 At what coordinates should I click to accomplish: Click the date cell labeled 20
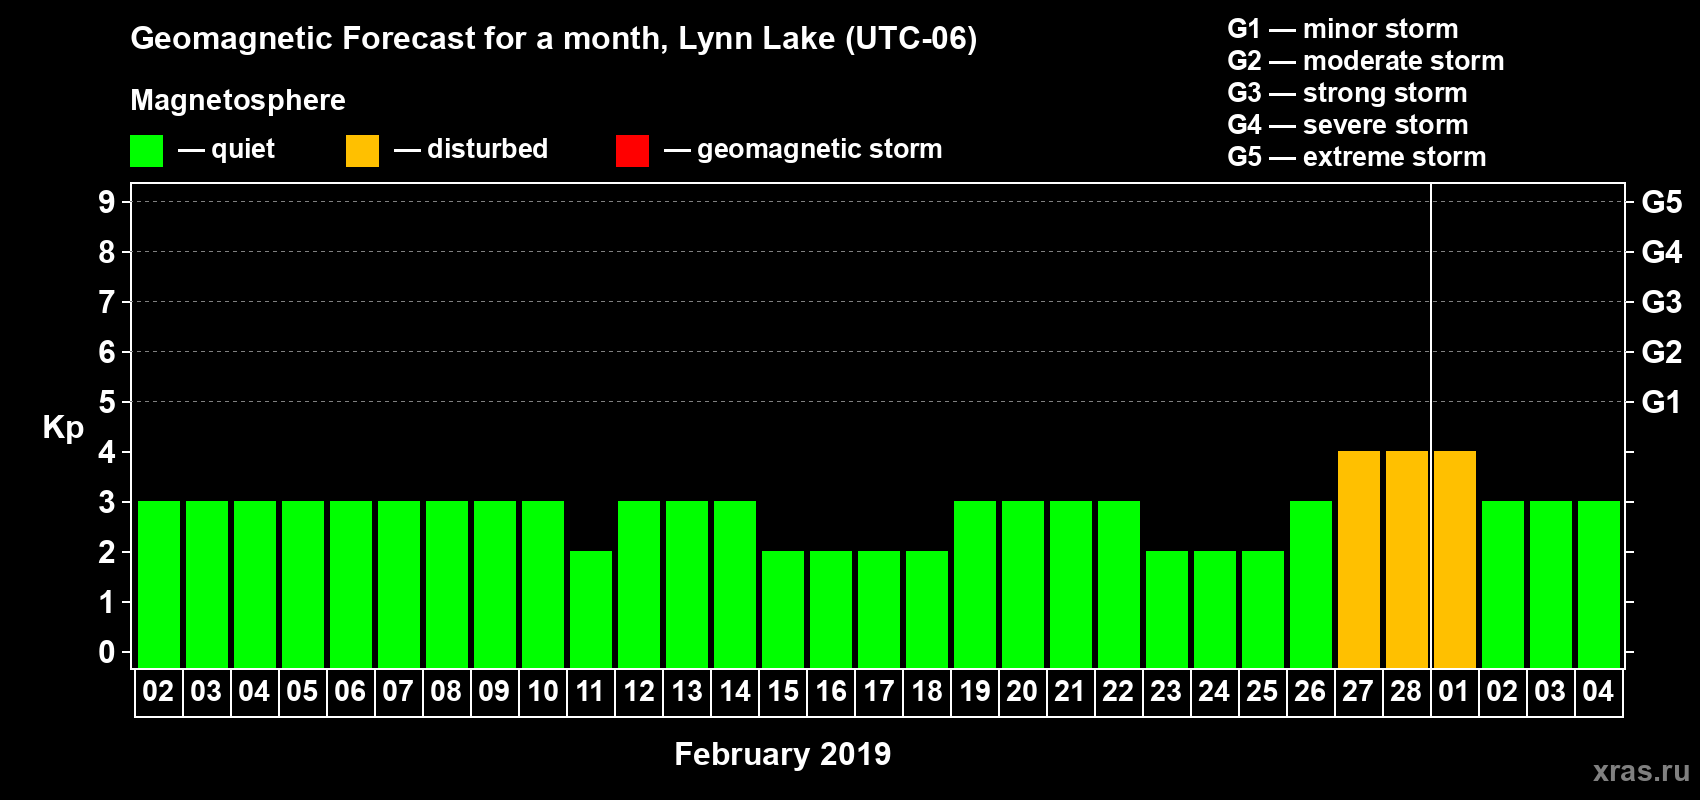pos(1022,692)
